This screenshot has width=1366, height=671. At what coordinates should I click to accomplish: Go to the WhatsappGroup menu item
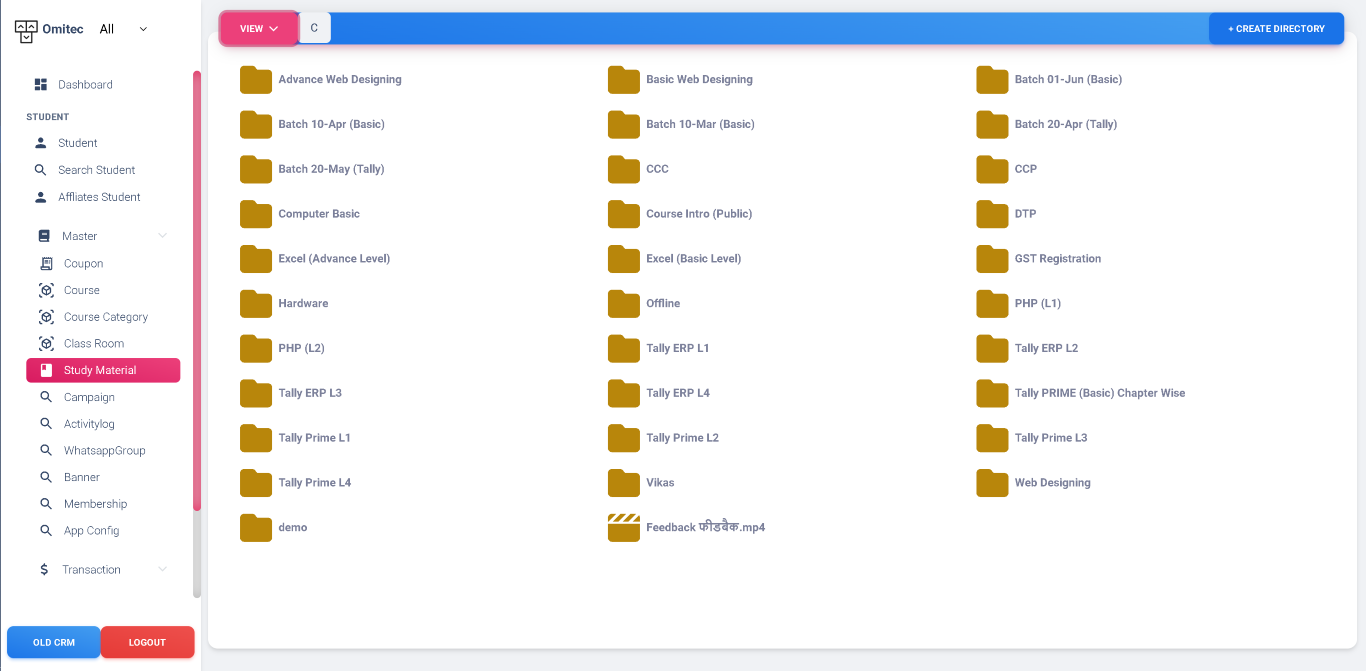(x=104, y=451)
